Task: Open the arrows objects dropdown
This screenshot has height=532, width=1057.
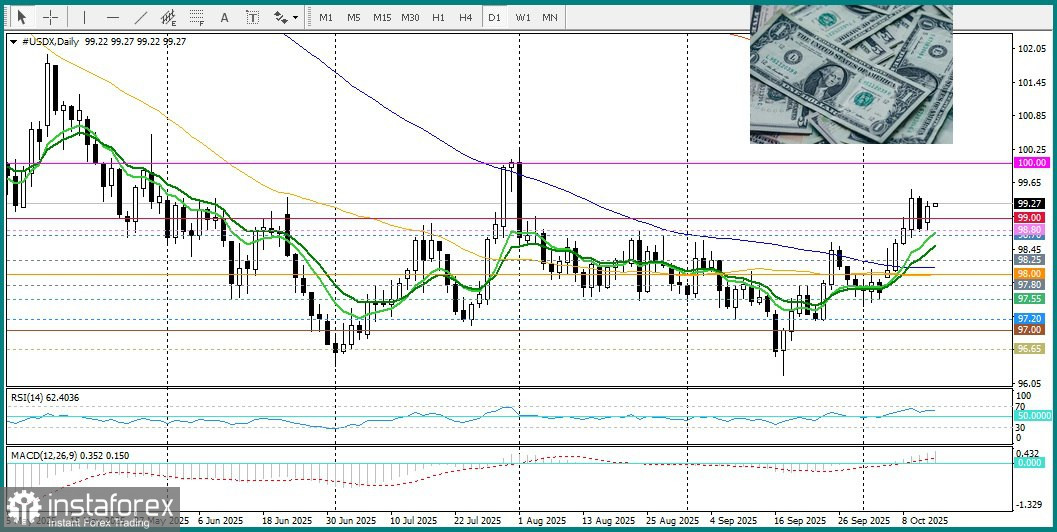Action: (286, 18)
